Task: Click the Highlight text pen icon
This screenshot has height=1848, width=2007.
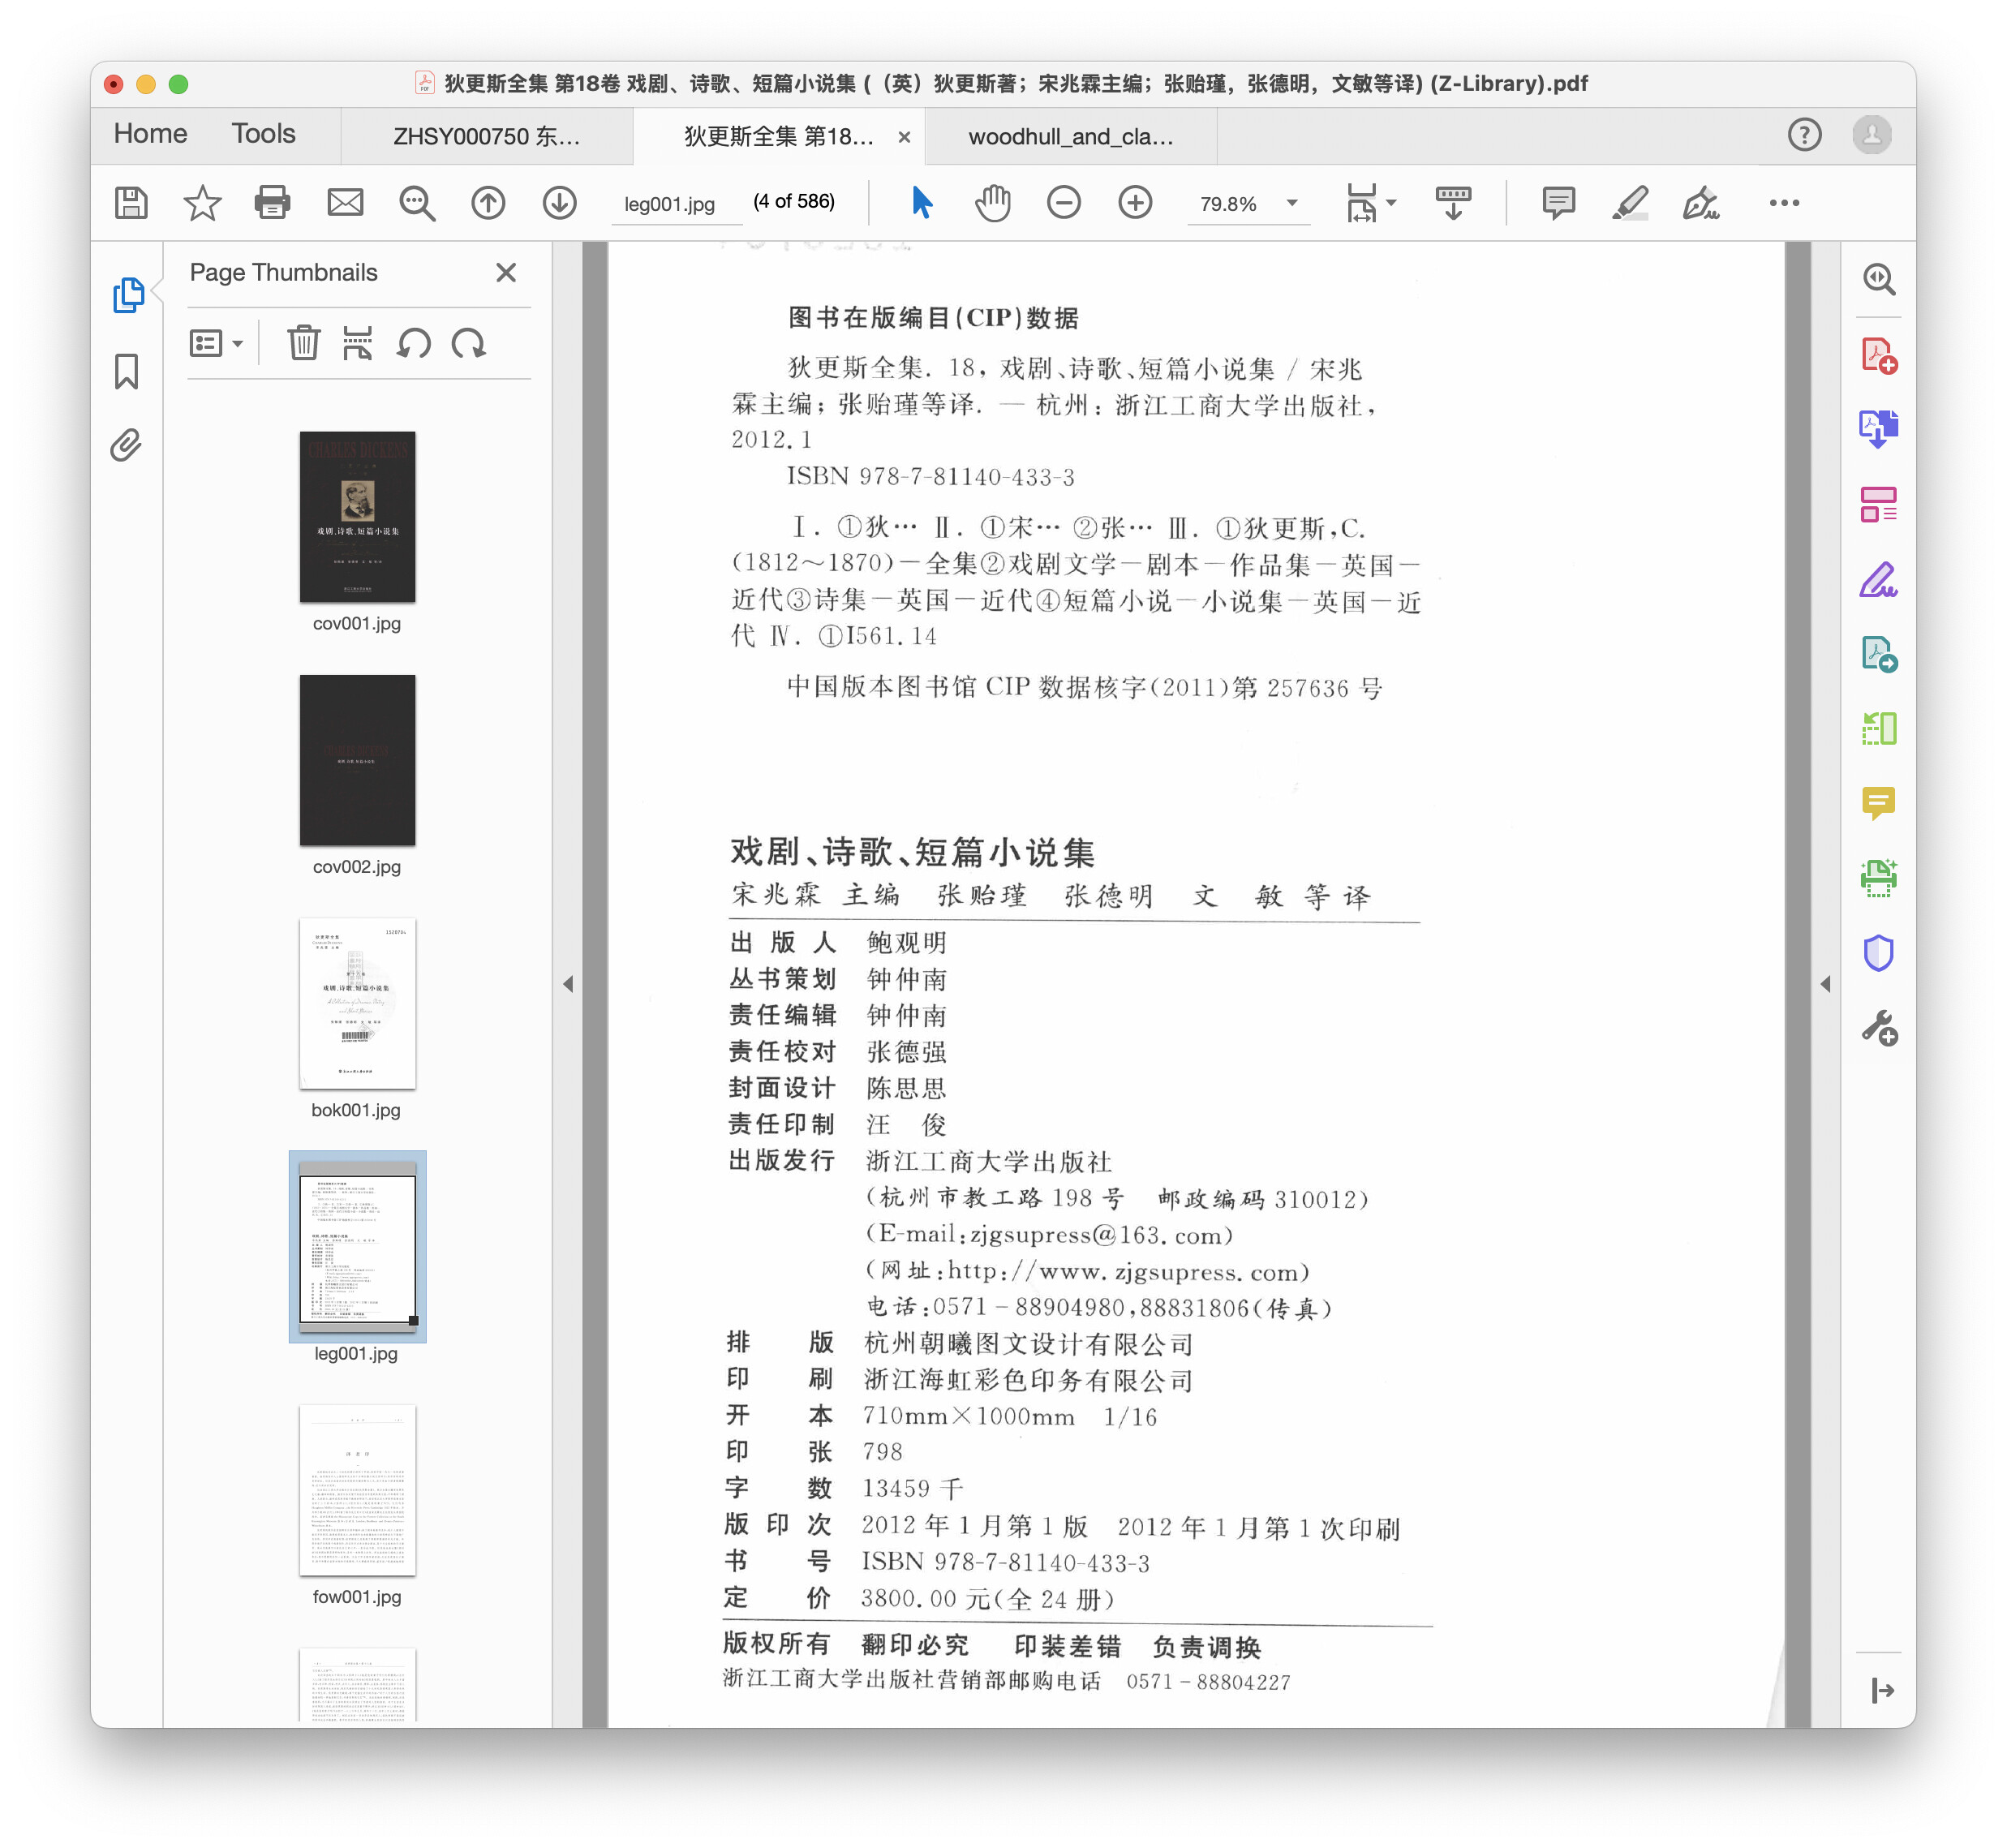Action: [x=1630, y=203]
